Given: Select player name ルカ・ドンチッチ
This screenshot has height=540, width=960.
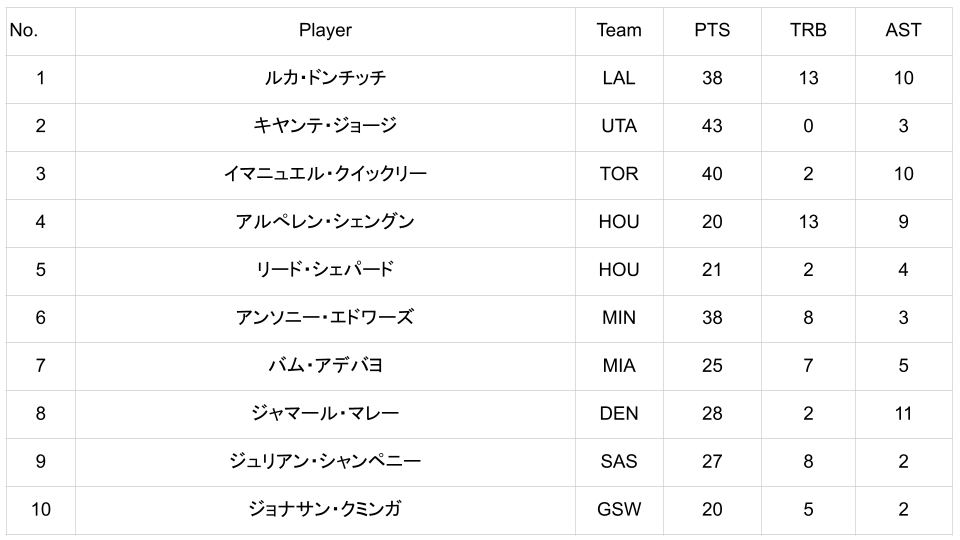Looking at the screenshot, I should click(x=325, y=78).
